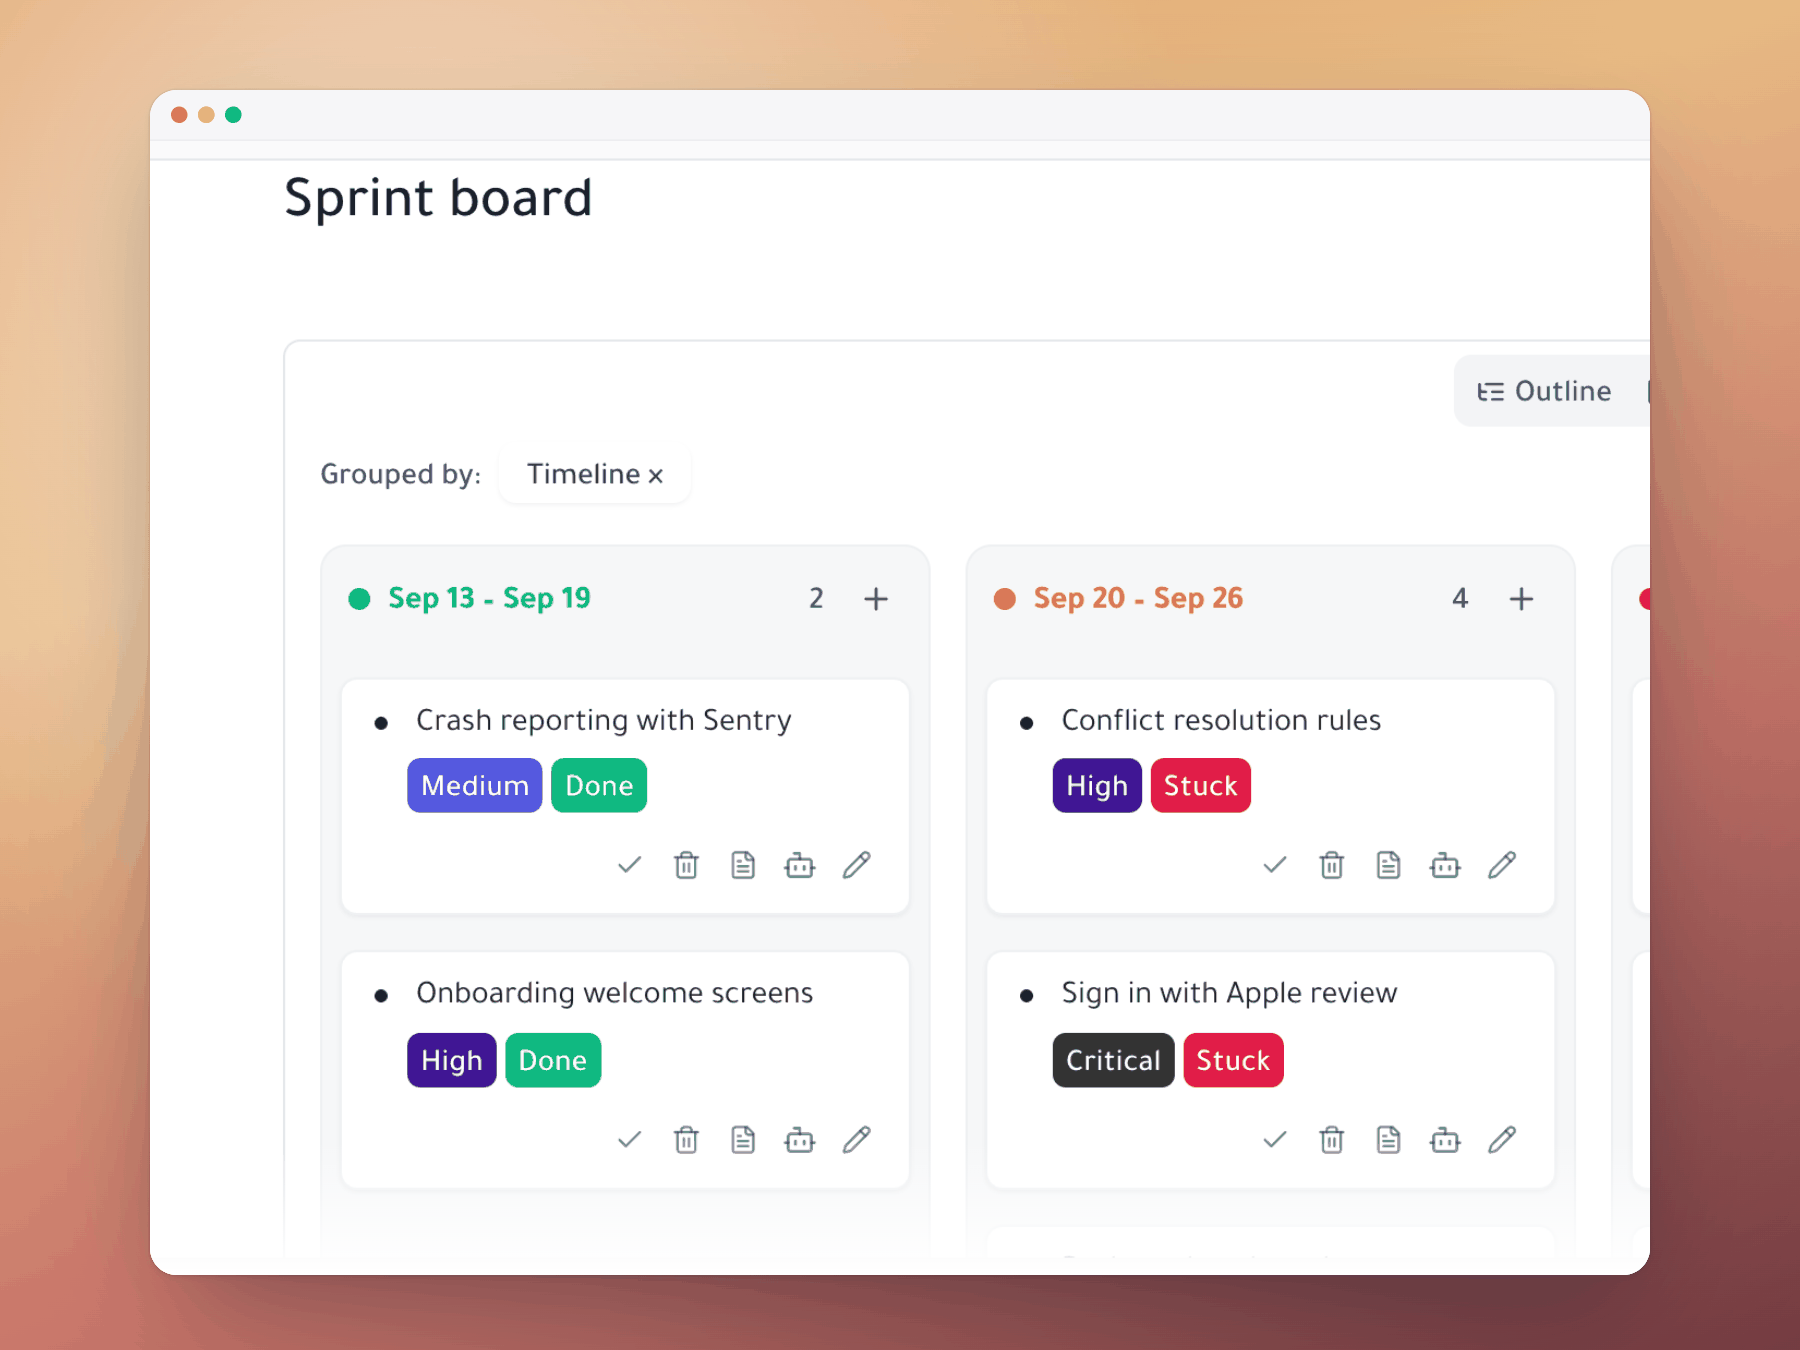Open notes for Crash reporting with Sentry

pos(743,865)
